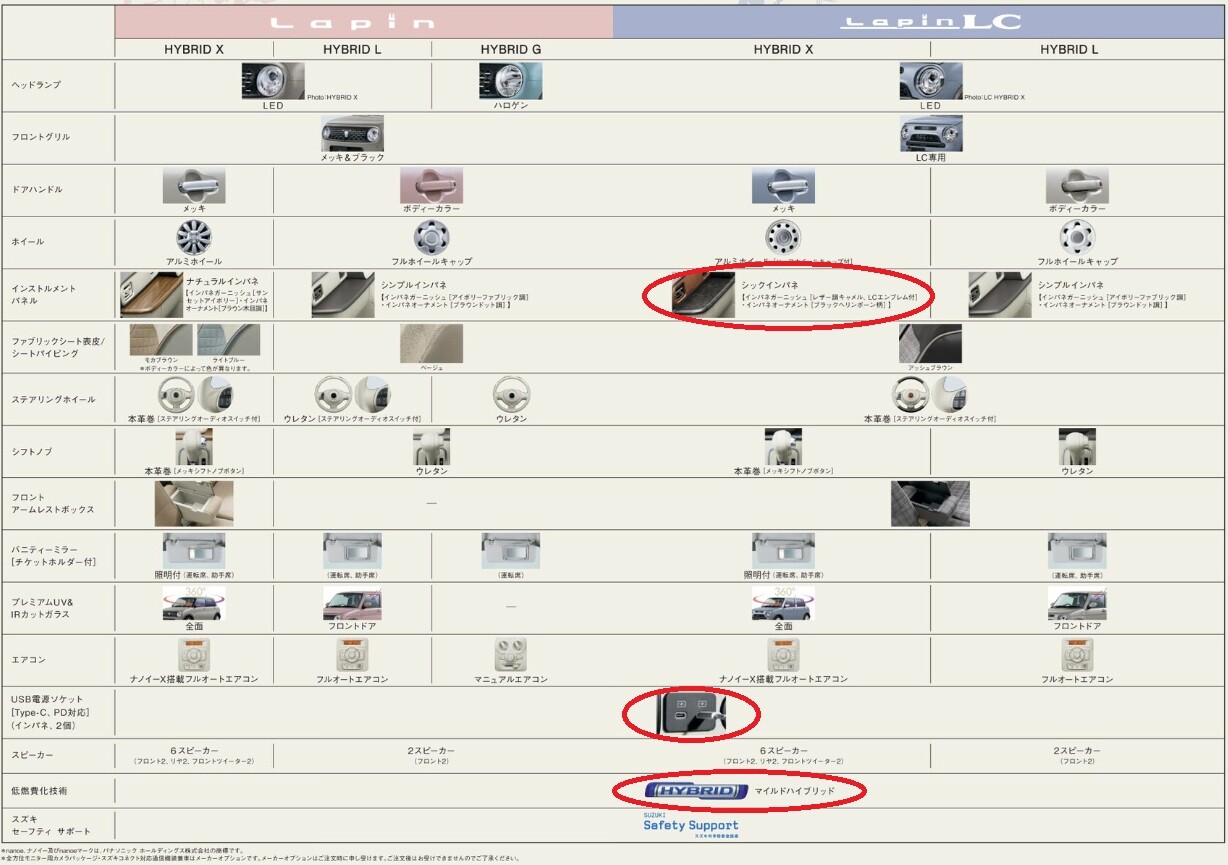Click the Lapin LC front armrest box photo
1228x865 pixels.
pos(930,503)
